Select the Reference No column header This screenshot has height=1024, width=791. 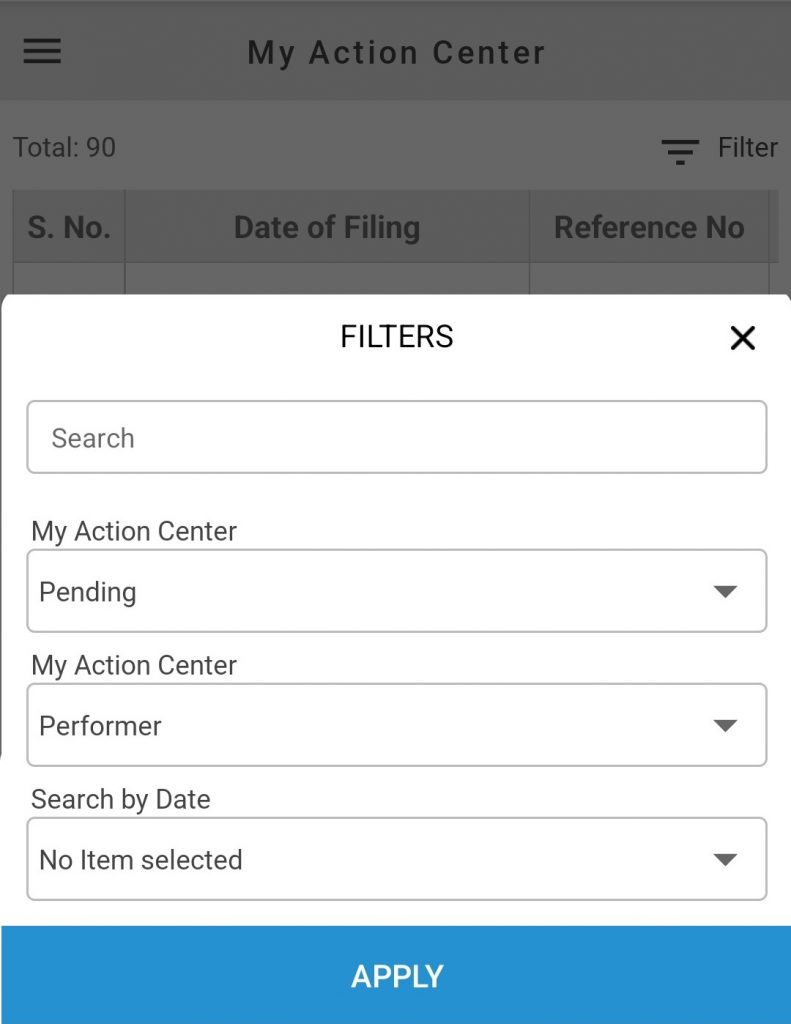pyautogui.click(x=649, y=227)
